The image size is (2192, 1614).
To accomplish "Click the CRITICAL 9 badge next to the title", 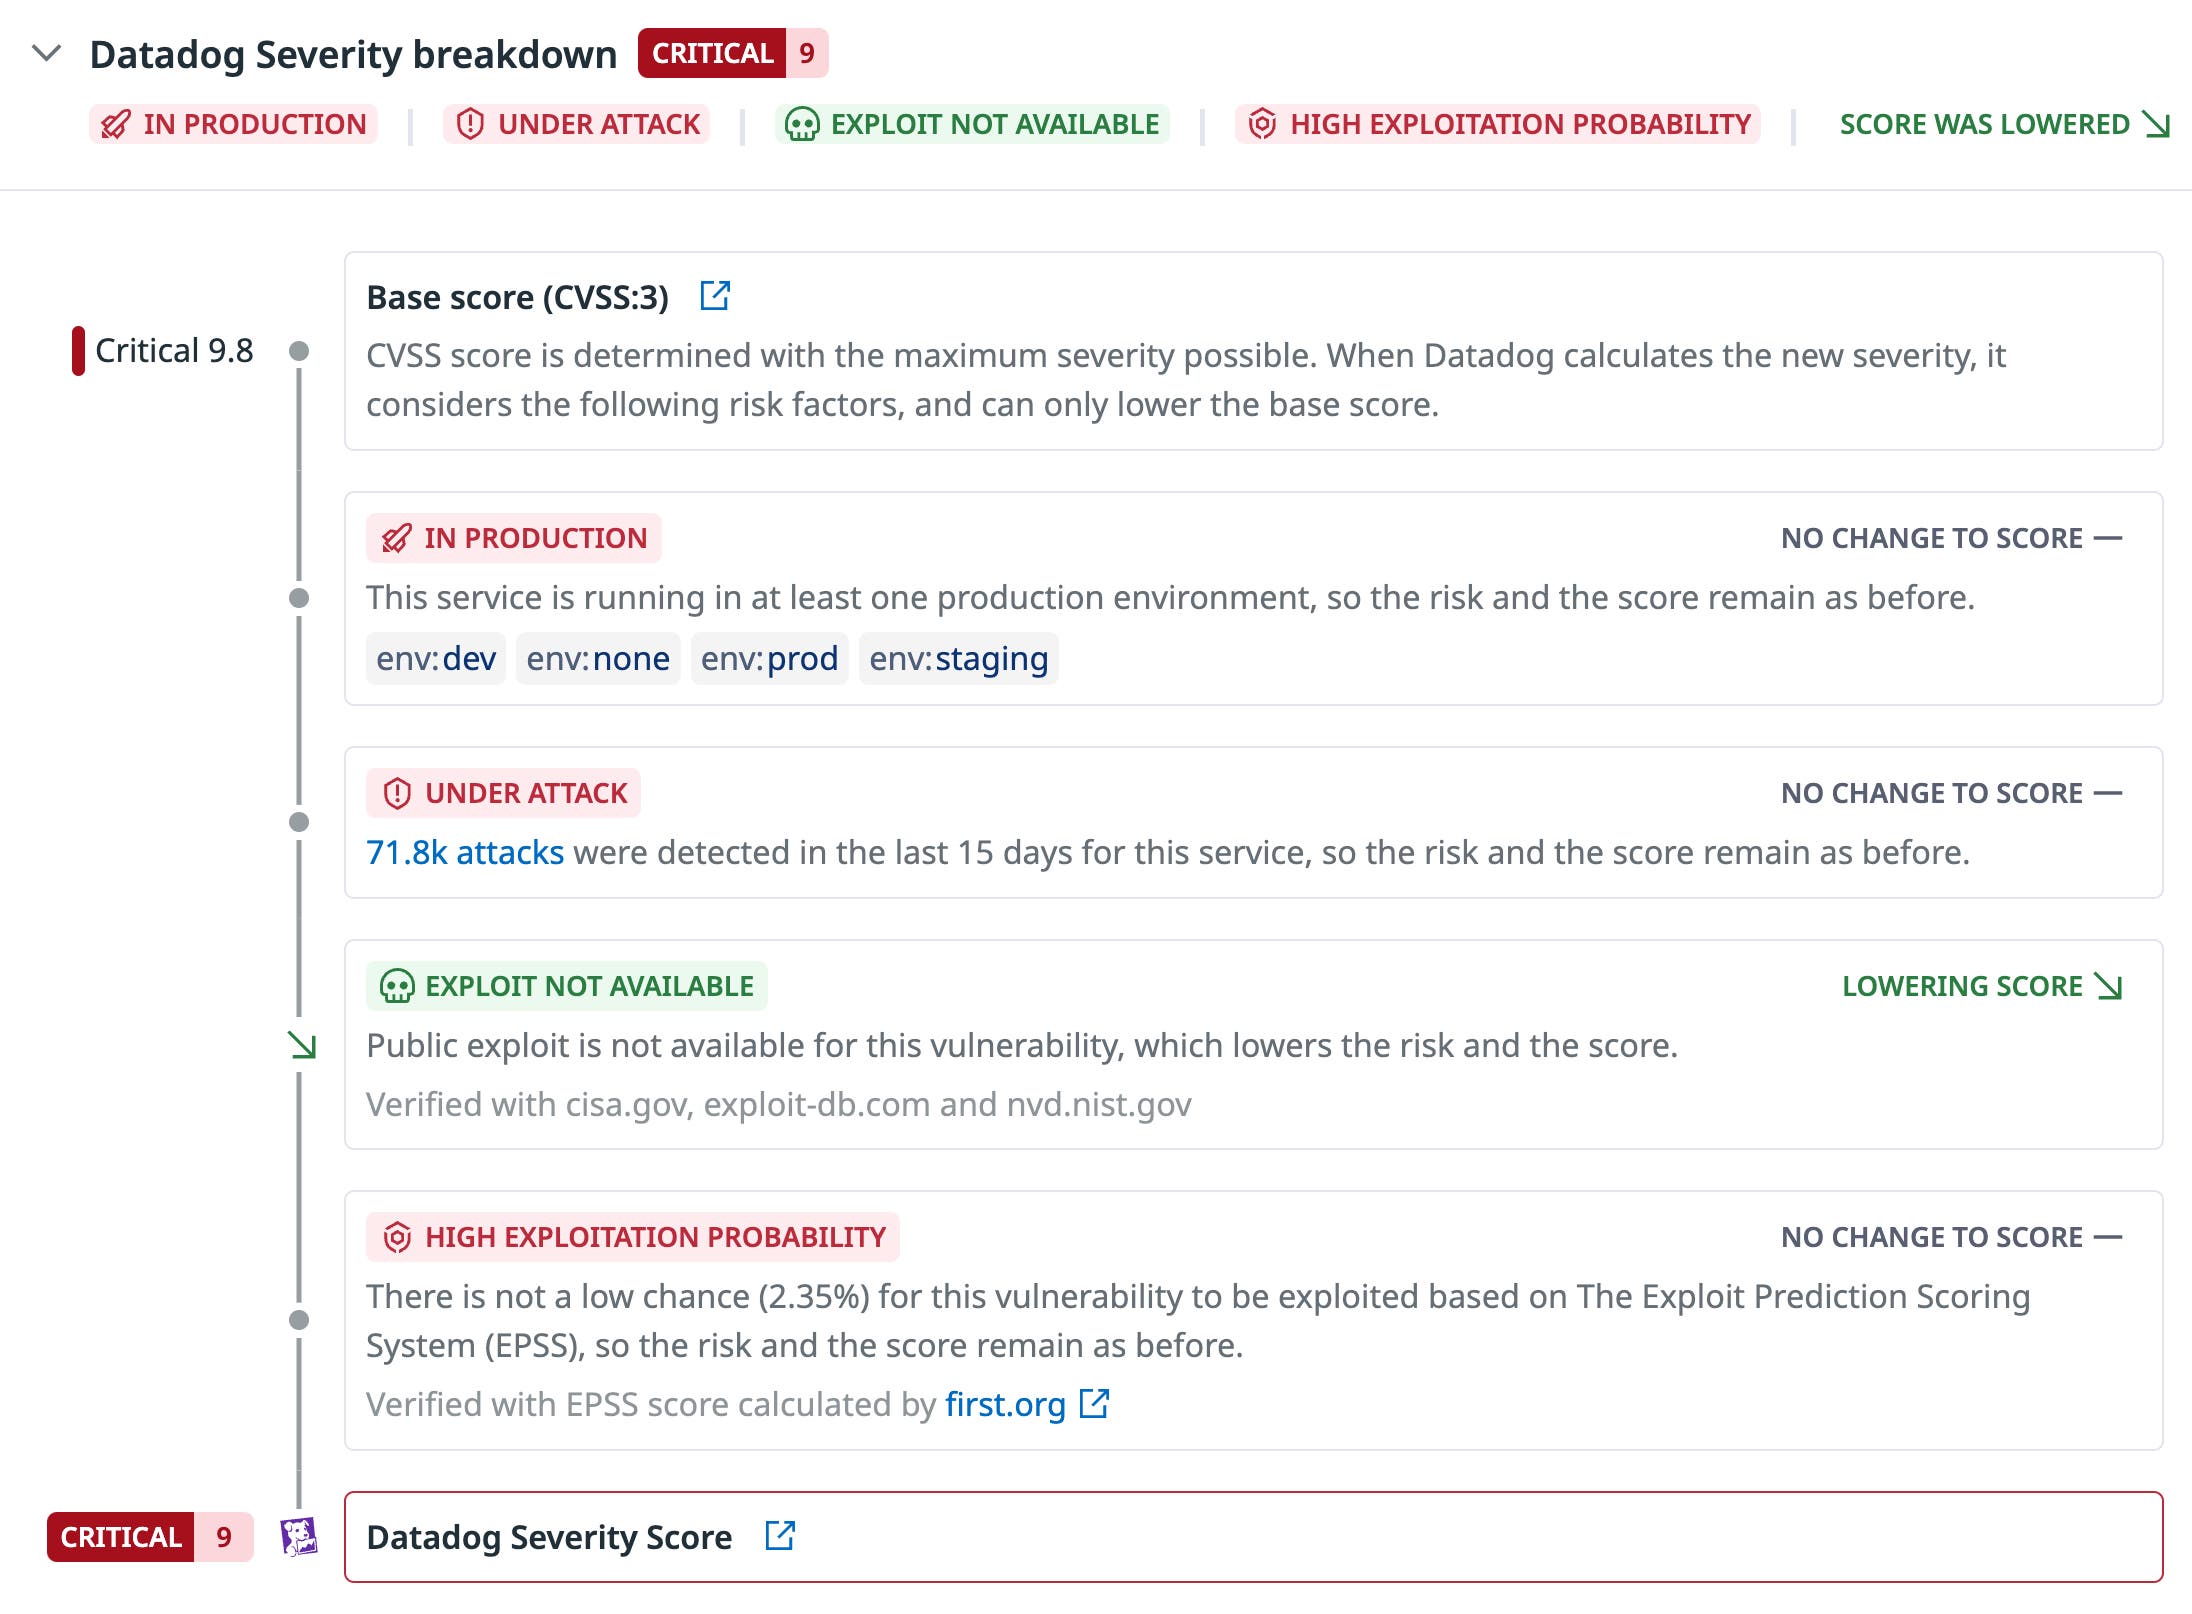I will point(732,53).
